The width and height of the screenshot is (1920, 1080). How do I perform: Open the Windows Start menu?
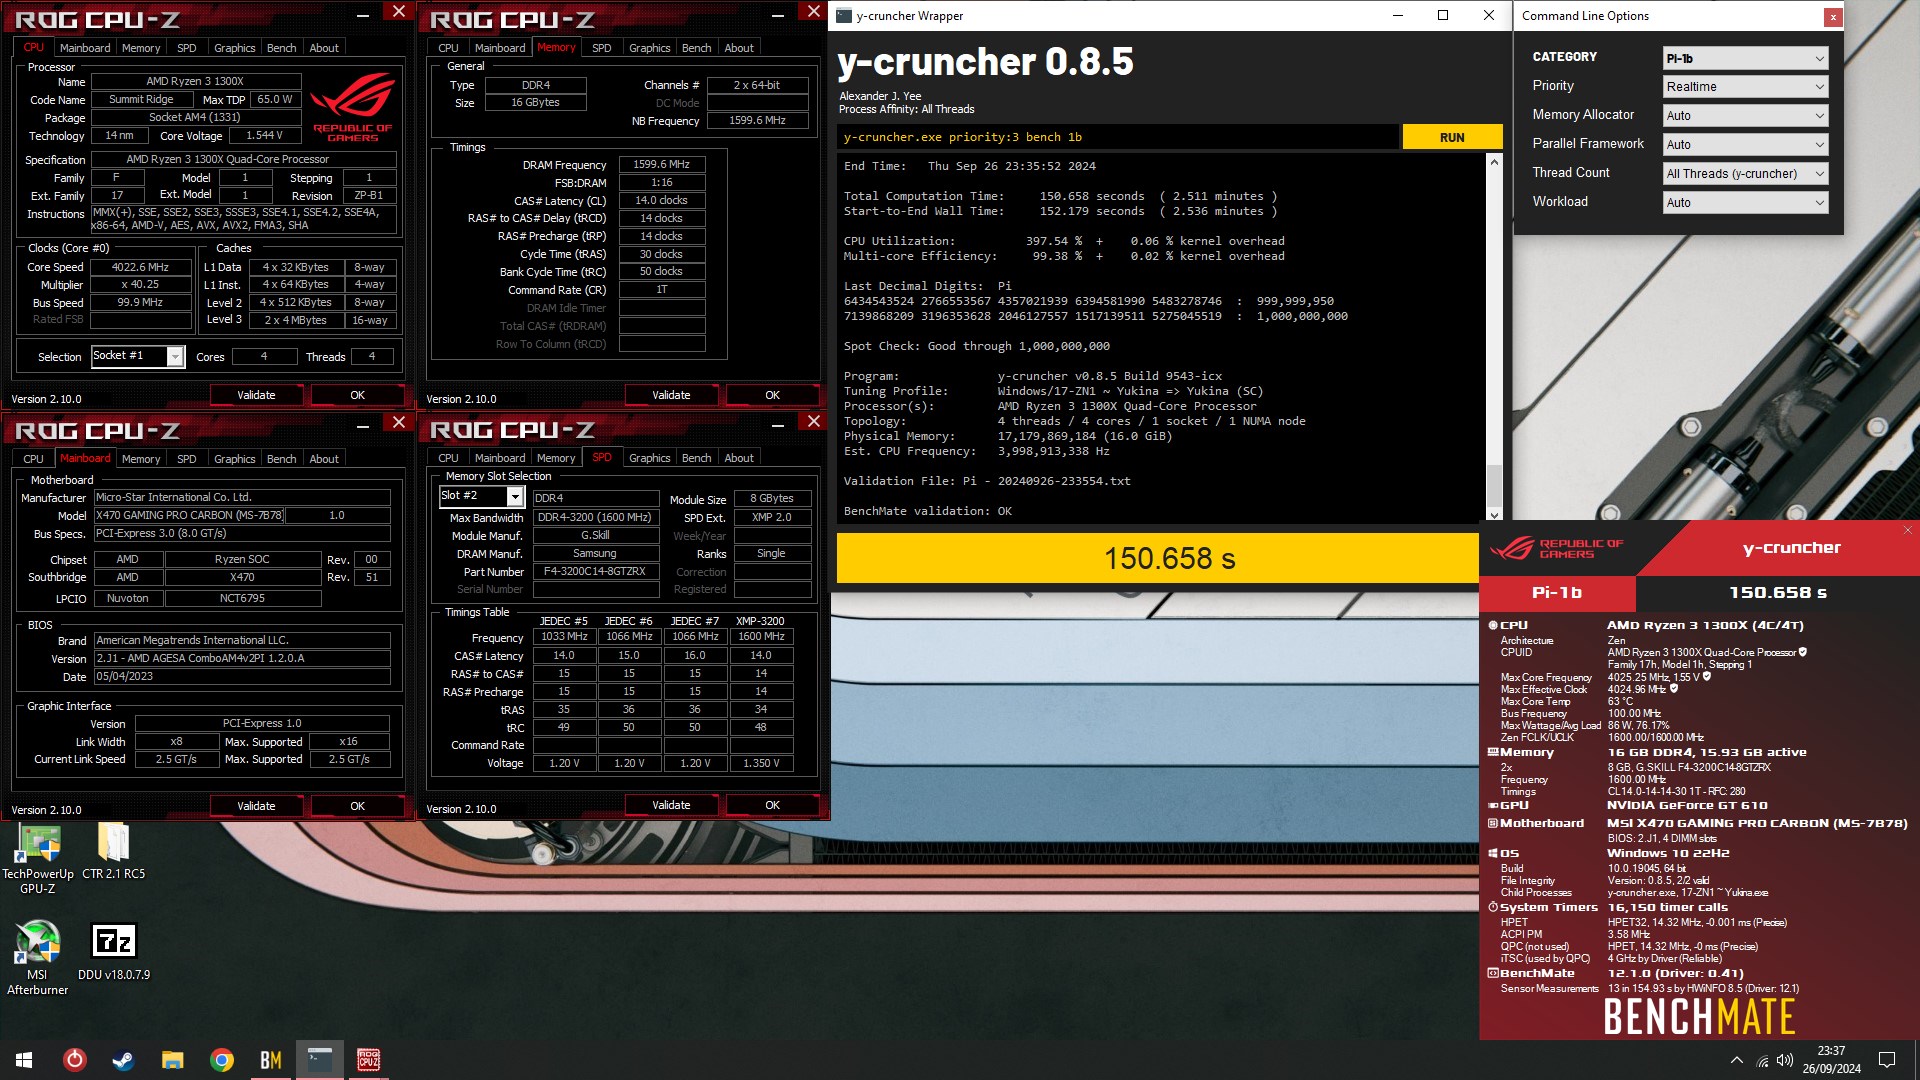pos(24,1060)
